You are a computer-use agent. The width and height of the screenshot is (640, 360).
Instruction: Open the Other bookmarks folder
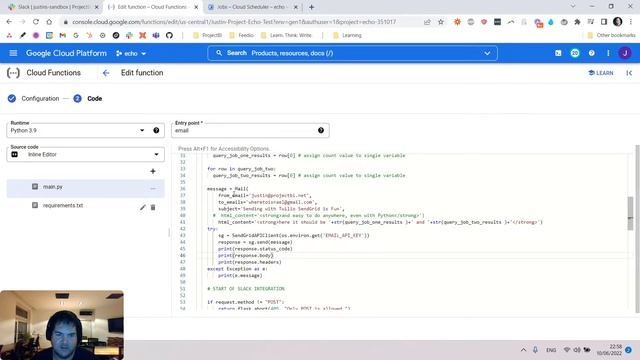611,36
